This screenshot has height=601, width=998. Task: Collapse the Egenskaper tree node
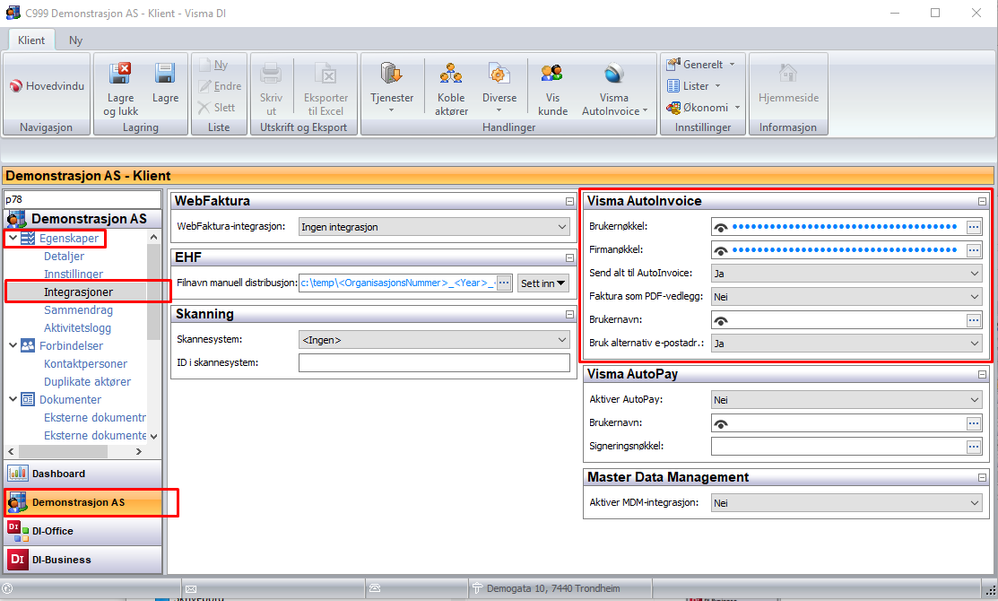click(x=12, y=239)
